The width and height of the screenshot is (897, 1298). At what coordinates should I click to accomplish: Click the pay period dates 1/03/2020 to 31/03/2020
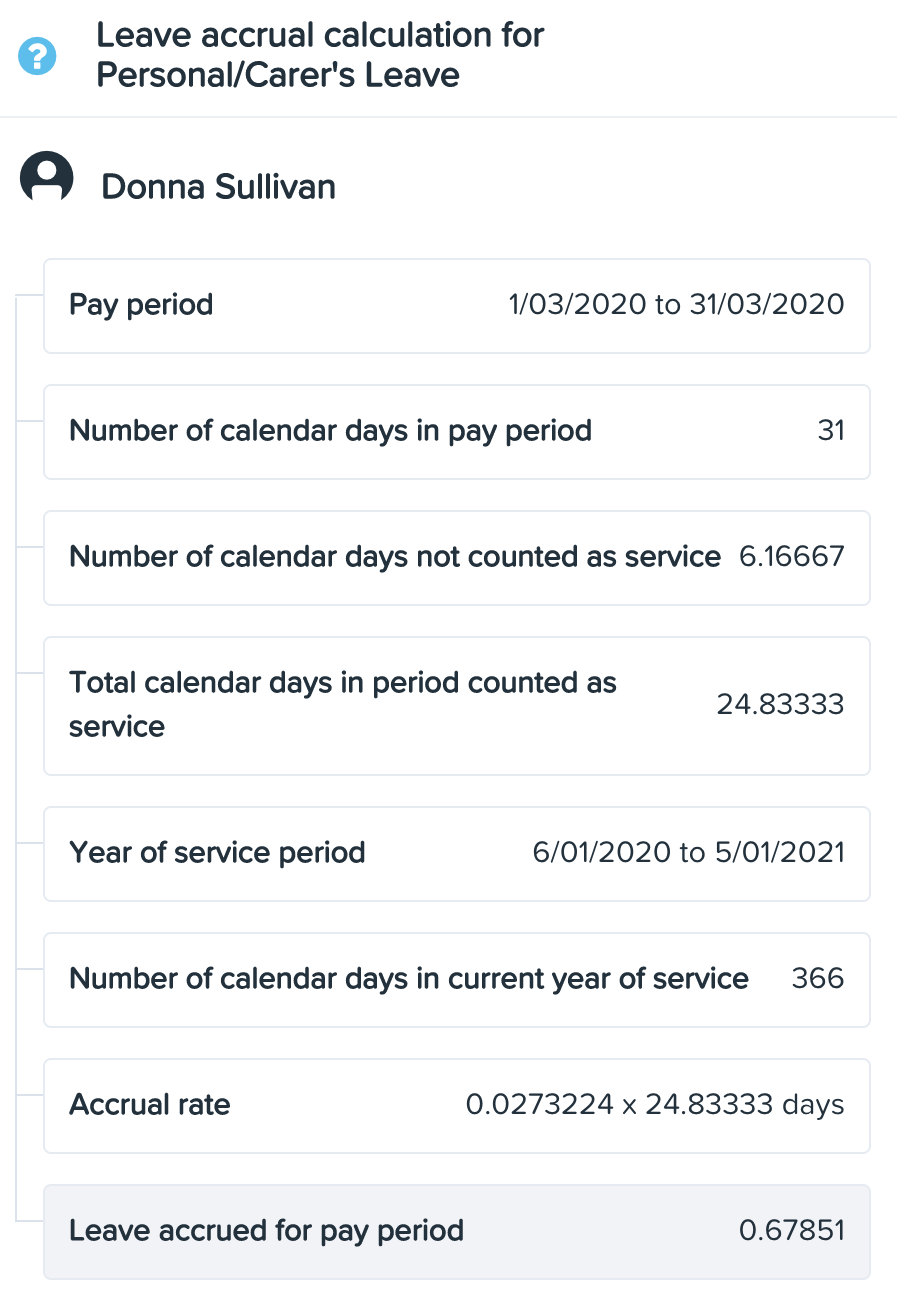677,304
